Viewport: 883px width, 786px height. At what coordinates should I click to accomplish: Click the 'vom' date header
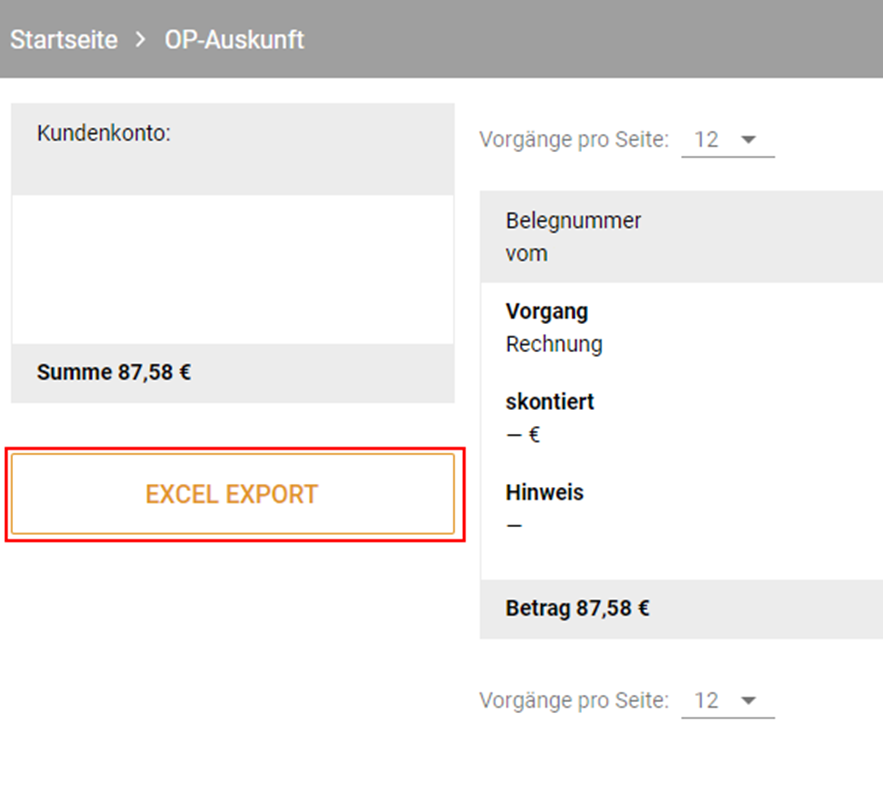click(526, 254)
